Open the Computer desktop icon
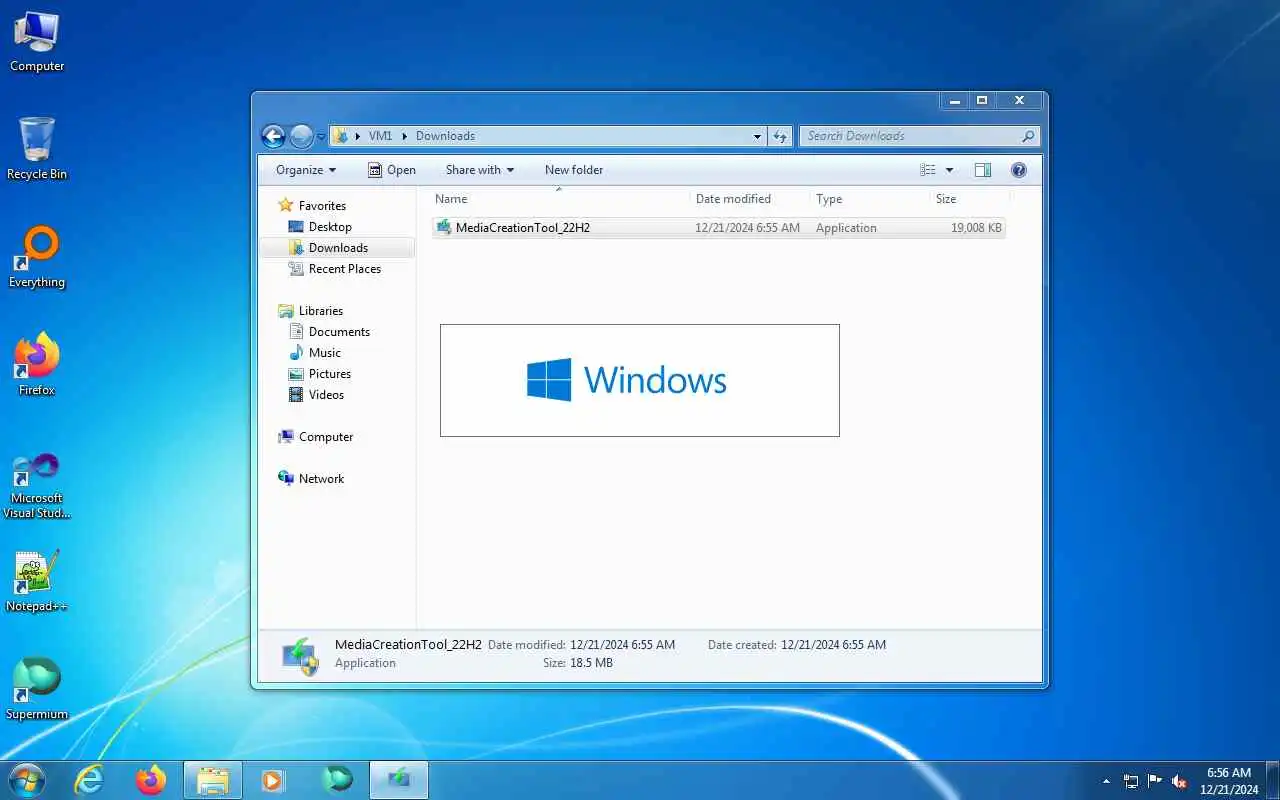 (x=37, y=42)
